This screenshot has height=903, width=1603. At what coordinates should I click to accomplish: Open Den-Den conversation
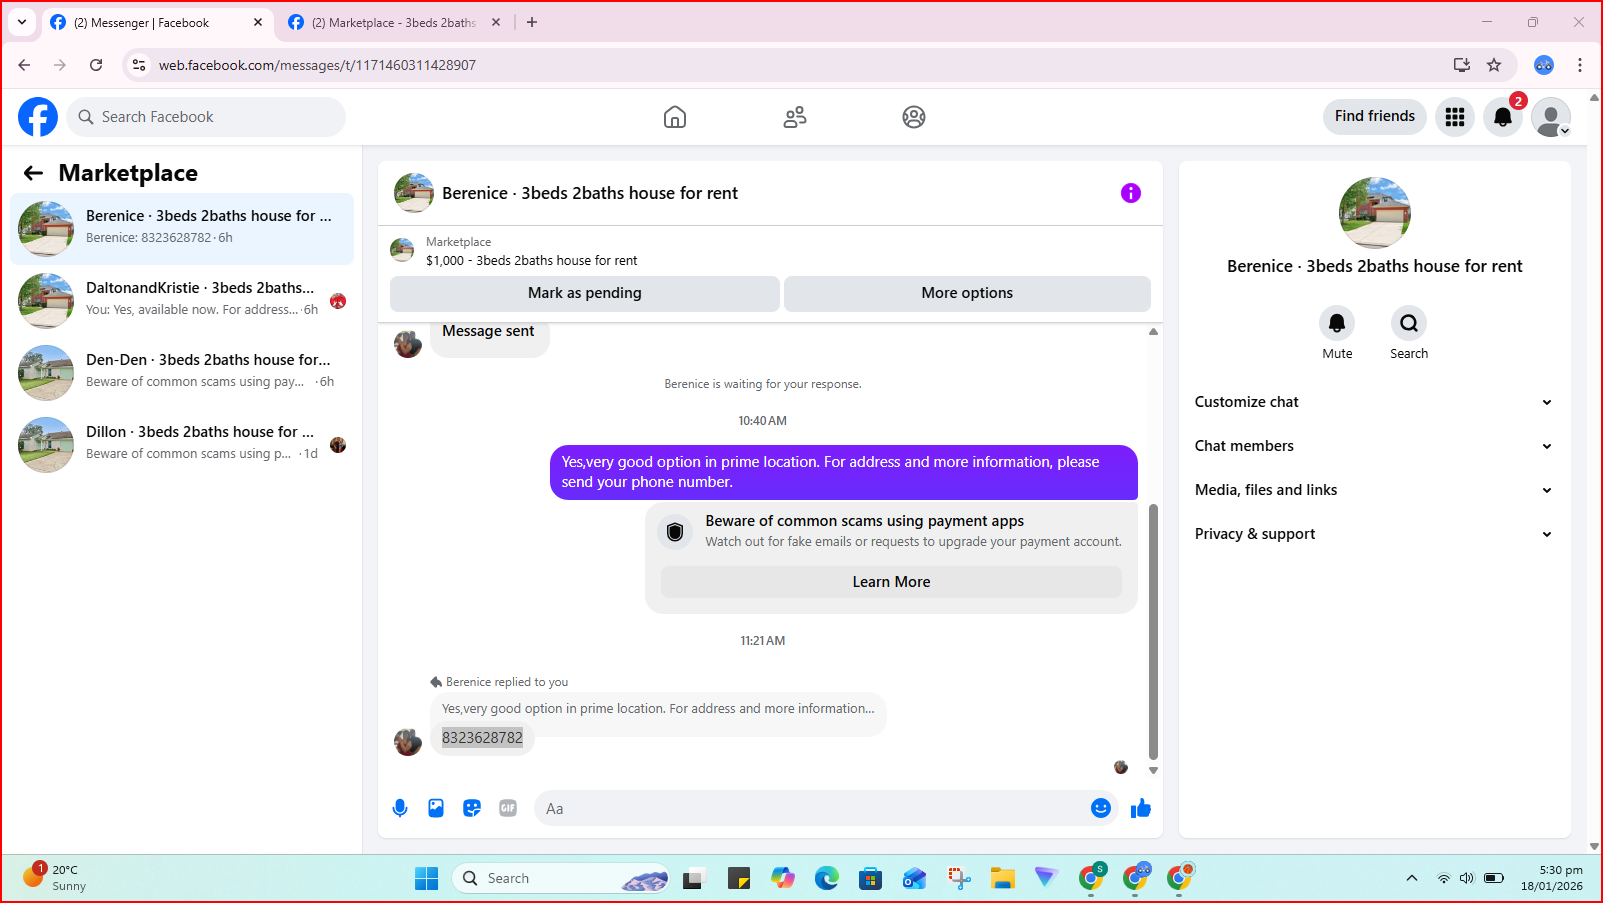(182, 373)
